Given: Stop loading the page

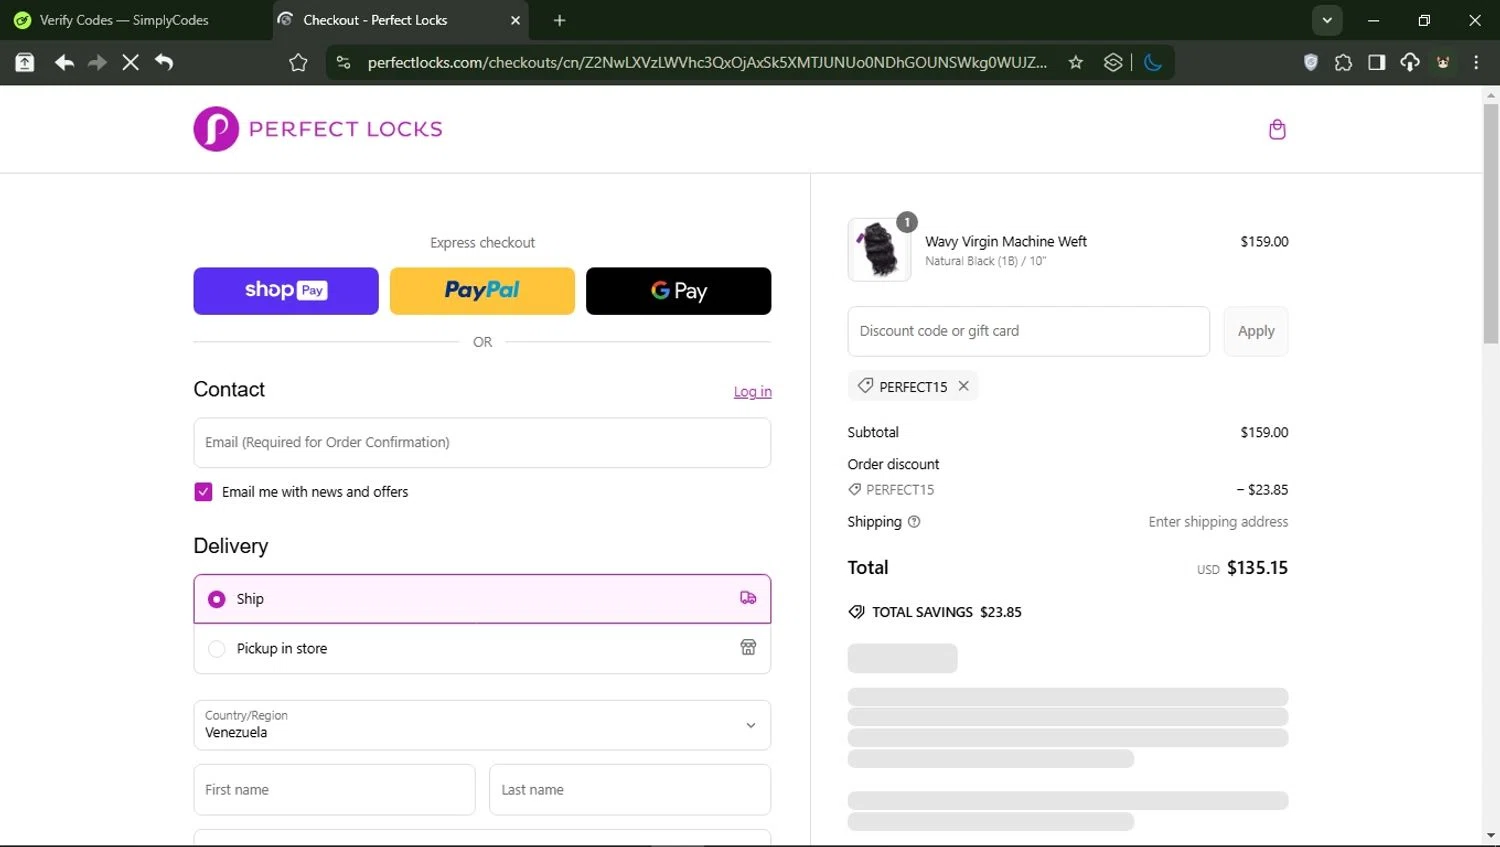Looking at the screenshot, I should (x=130, y=62).
